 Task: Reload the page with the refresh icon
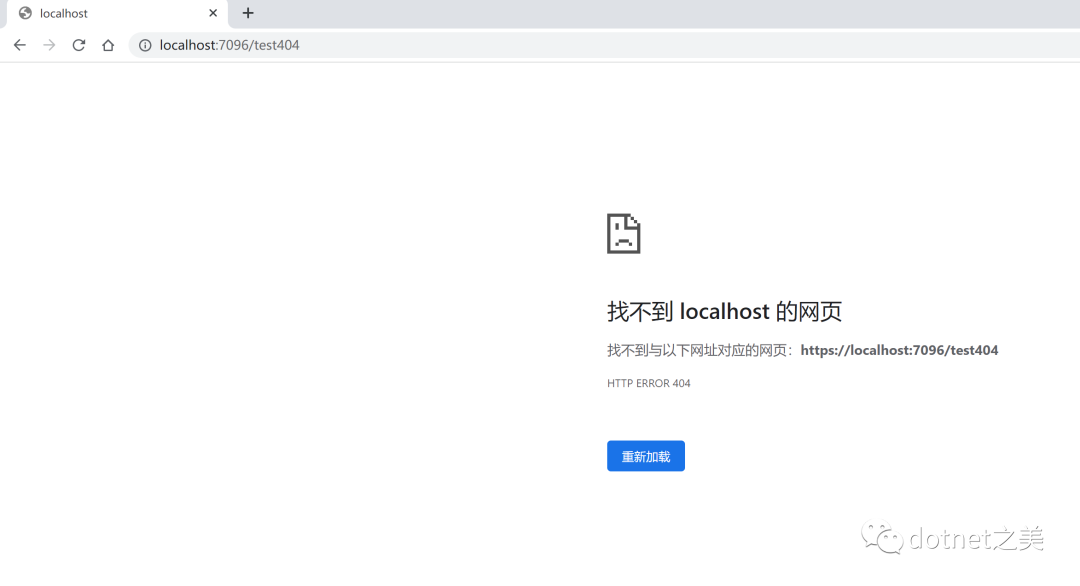[x=79, y=45]
